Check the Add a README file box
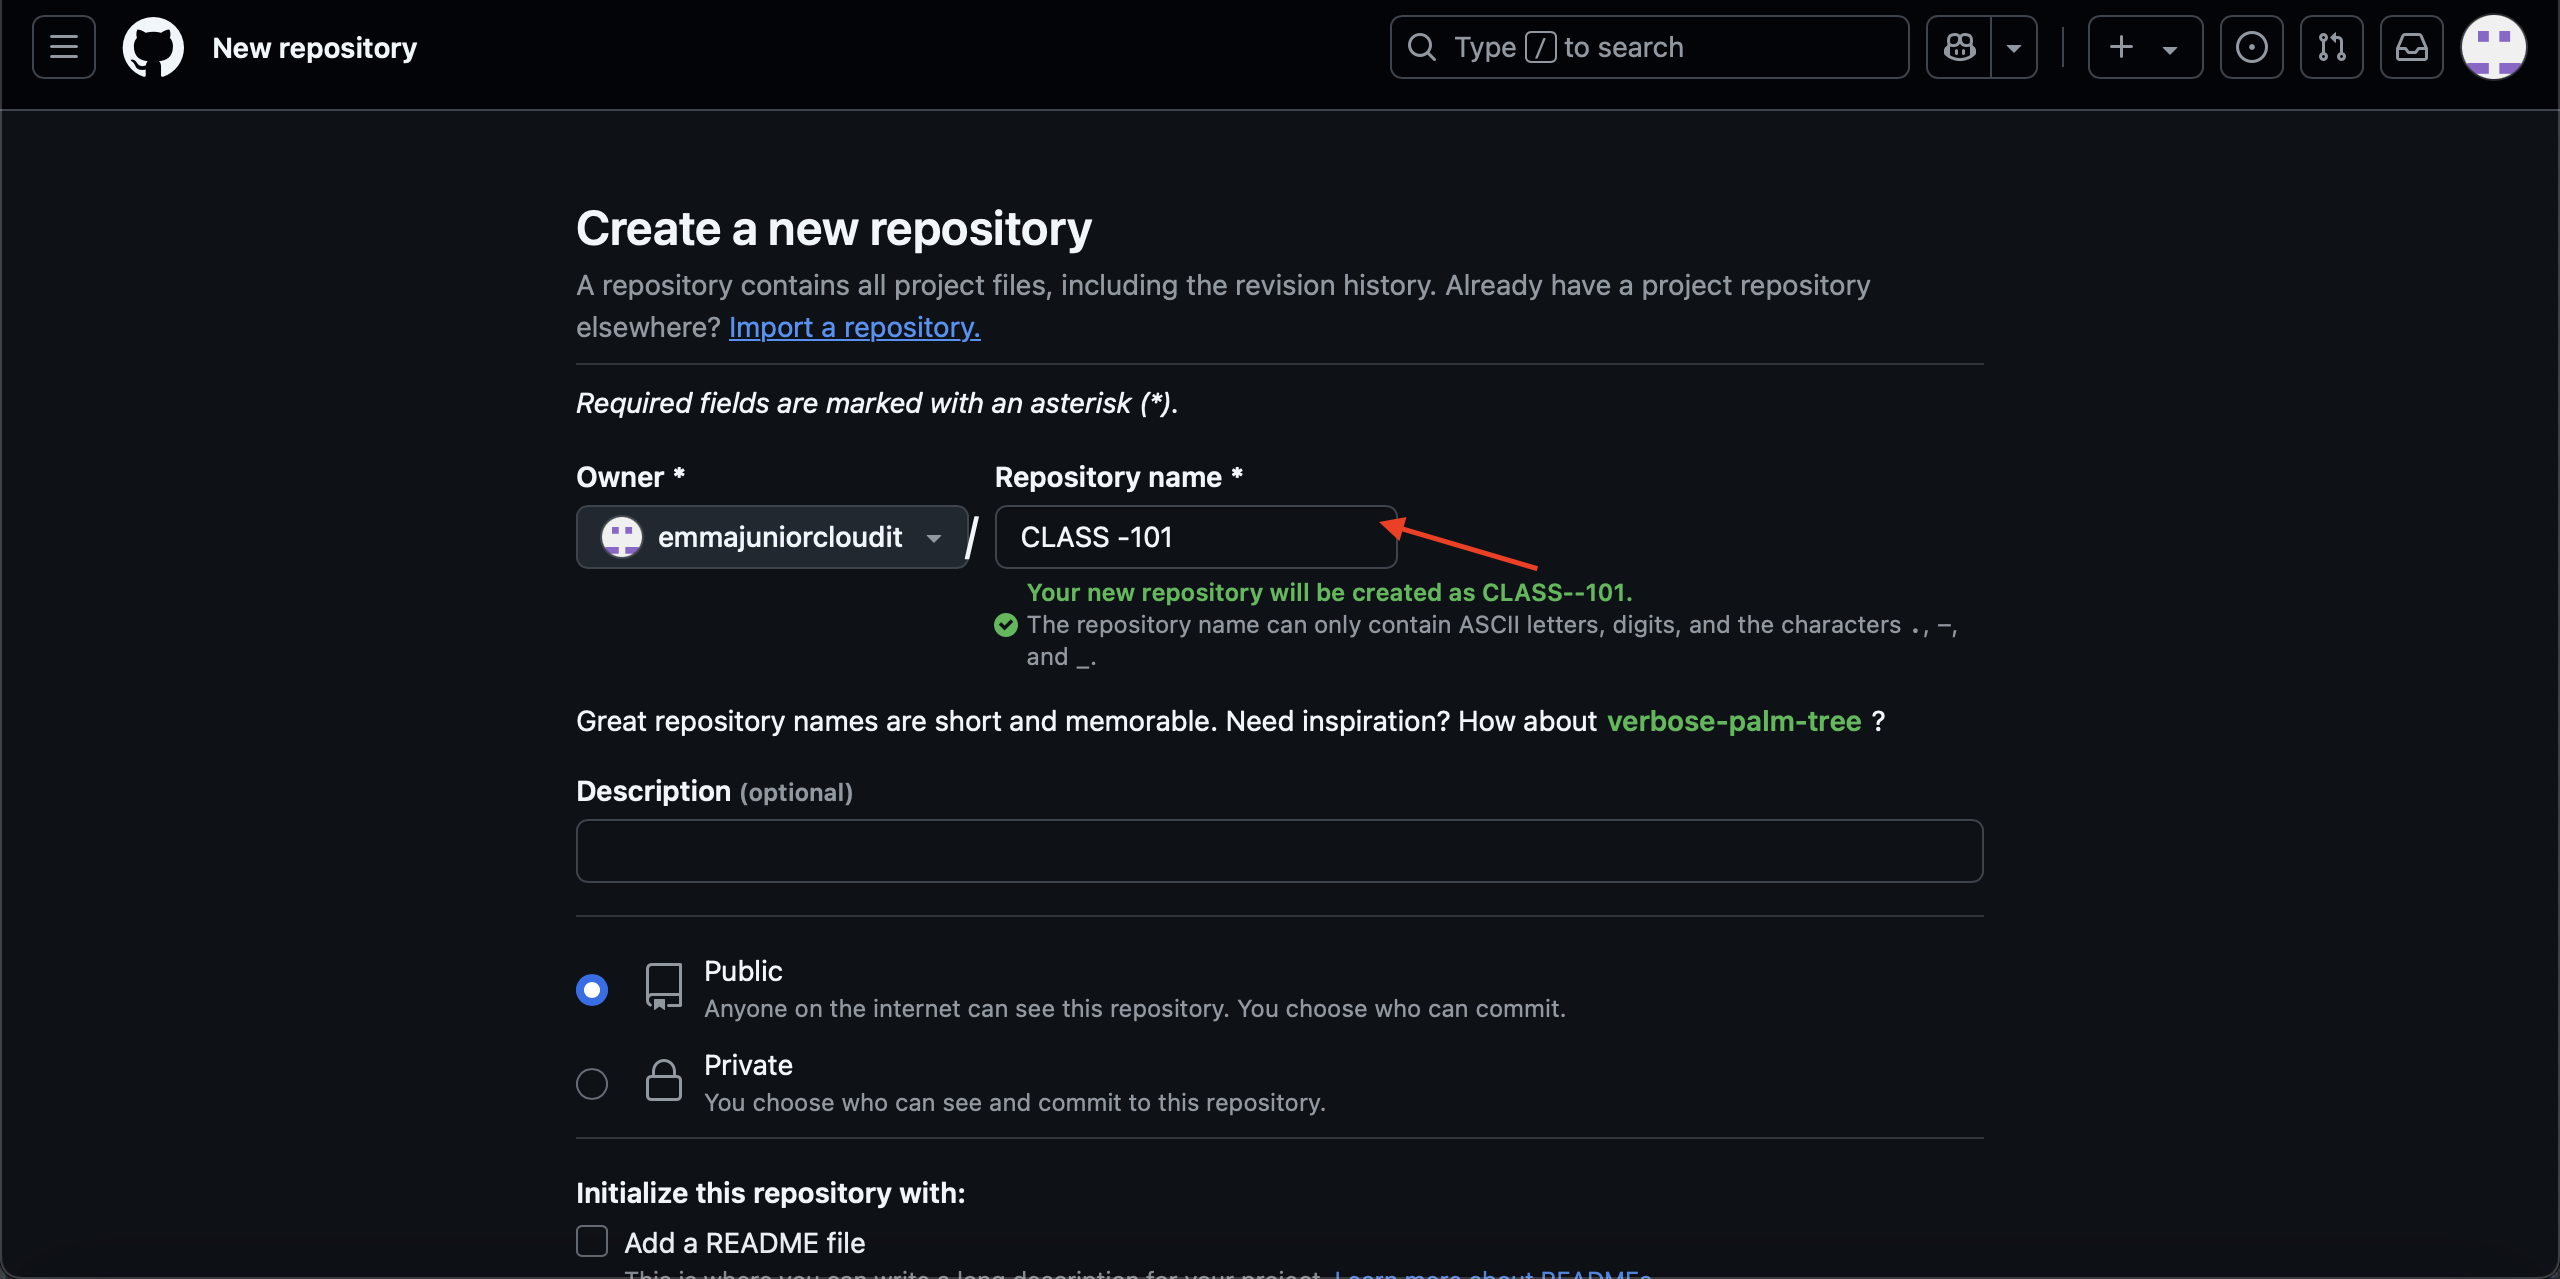Screen dimensions: 2560x1279 coord(592,1241)
